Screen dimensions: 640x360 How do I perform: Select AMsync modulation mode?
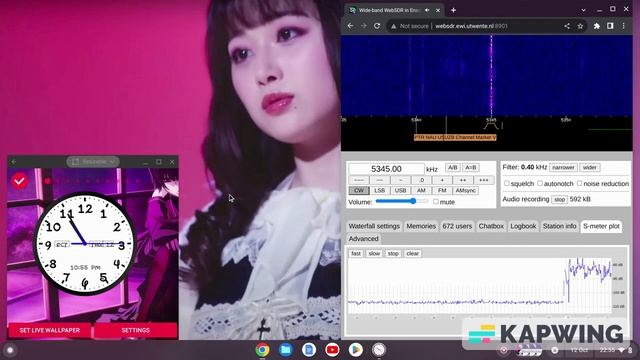point(465,191)
